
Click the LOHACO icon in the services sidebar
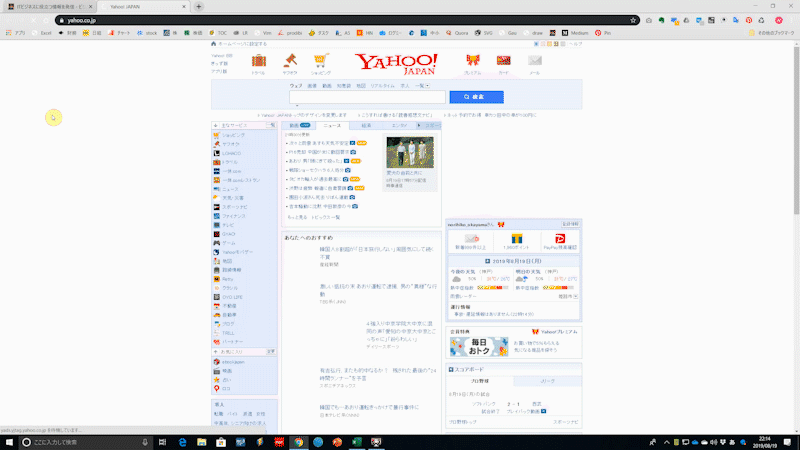217,153
